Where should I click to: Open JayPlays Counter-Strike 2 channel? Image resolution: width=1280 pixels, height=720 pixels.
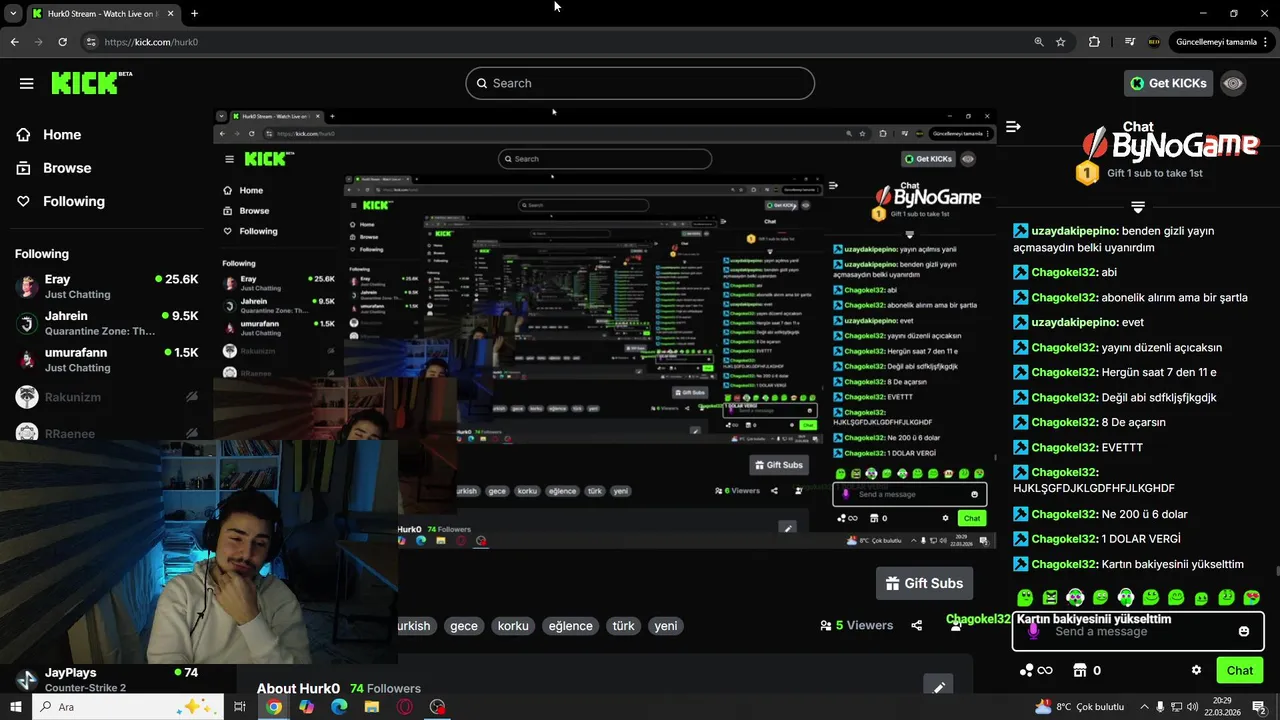click(106, 680)
